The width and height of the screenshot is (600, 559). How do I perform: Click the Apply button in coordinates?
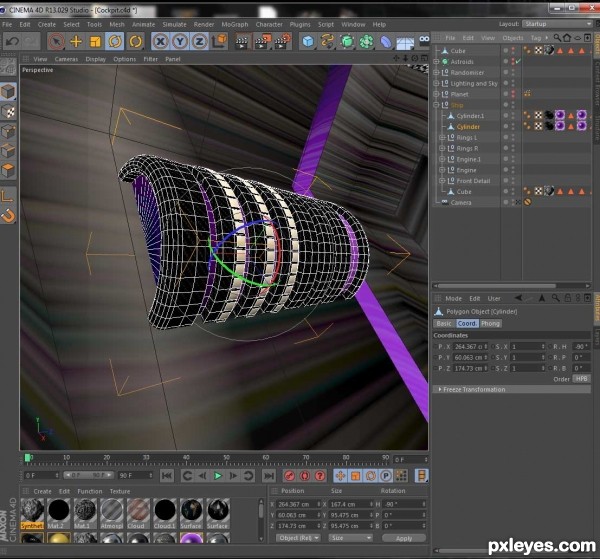click(404, 538)
